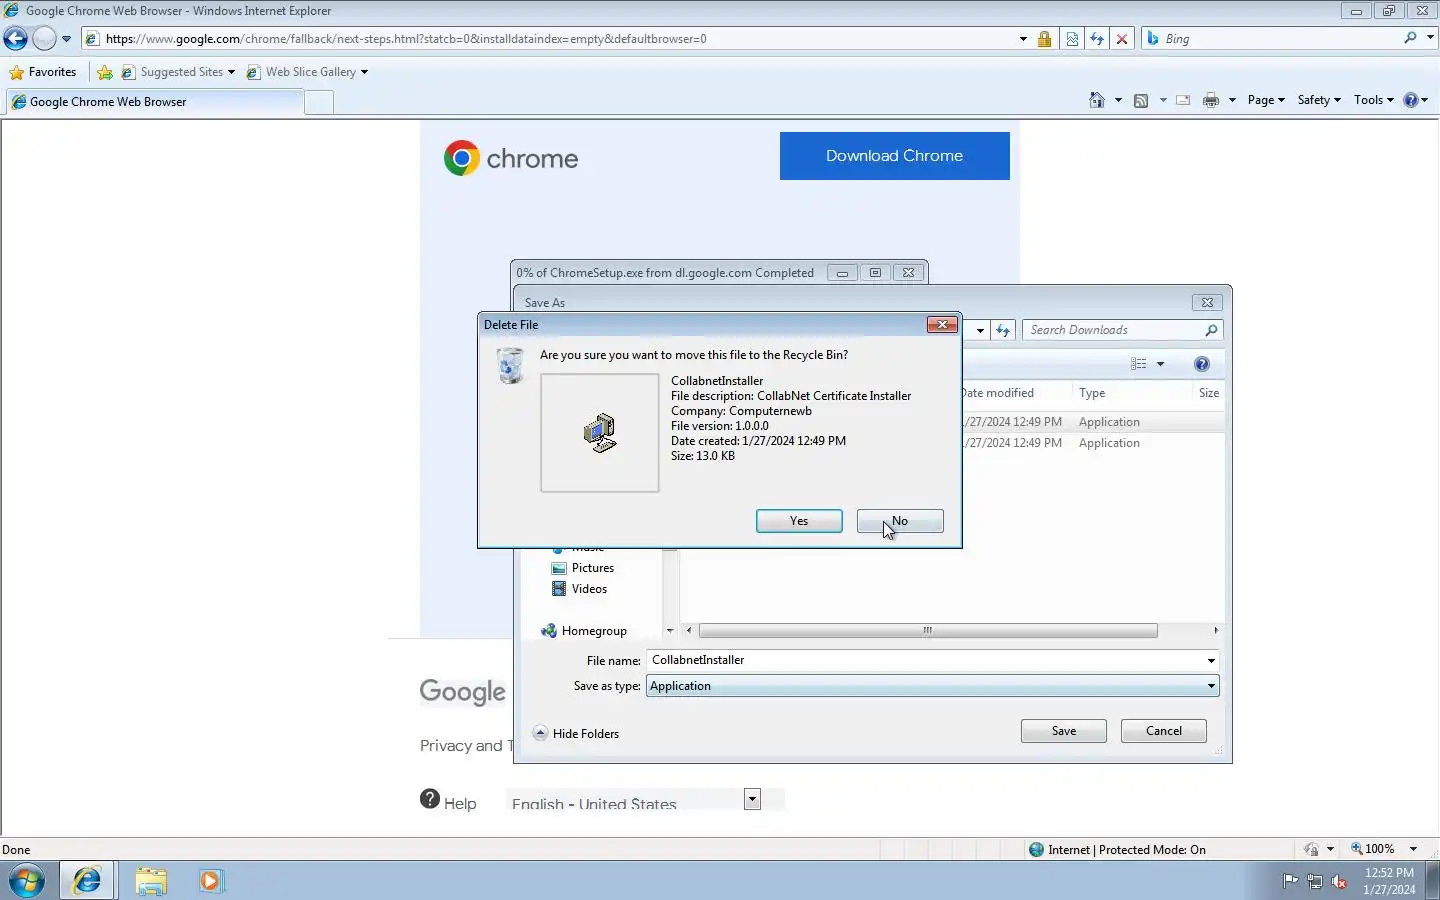This screenshot has height=900, width=1440.
Task: Open Windows Media Player from the taskbar
Action: [210, 881]
